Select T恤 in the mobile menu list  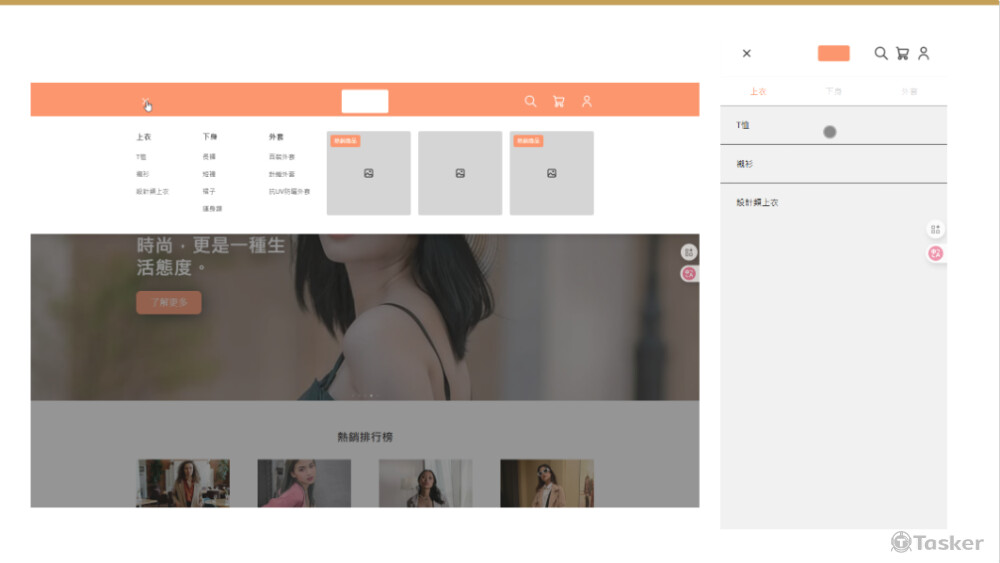click(744, 125)
